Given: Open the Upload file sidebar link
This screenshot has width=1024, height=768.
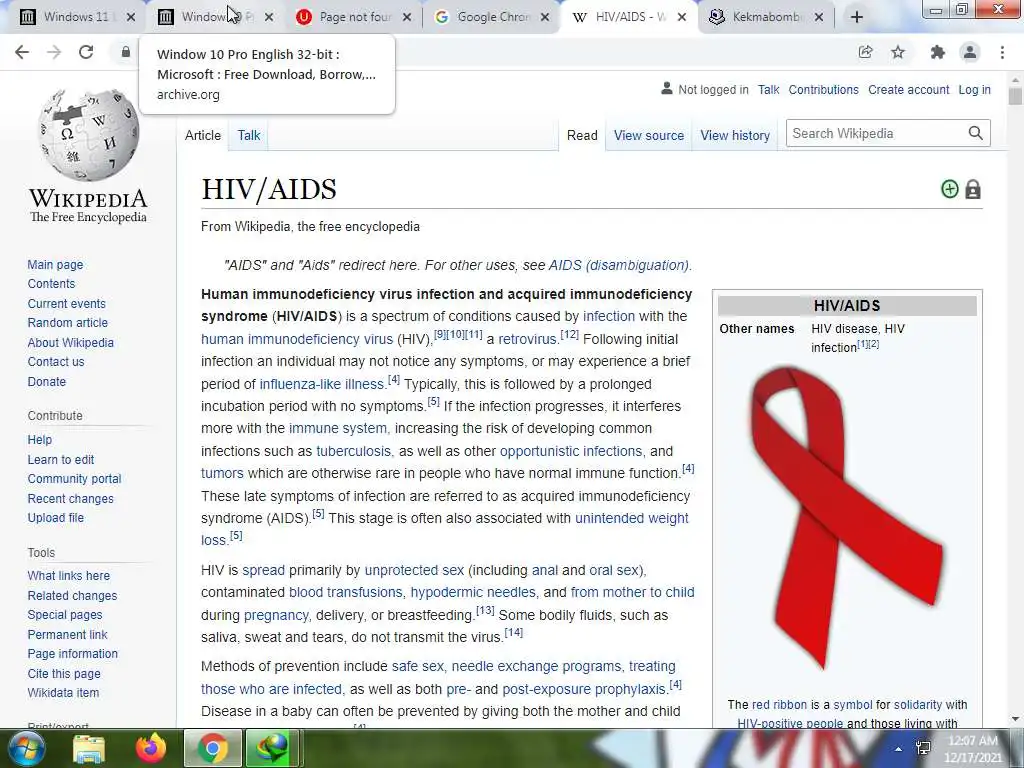Looking at the screenshot, I should click(x=56, y=517).
